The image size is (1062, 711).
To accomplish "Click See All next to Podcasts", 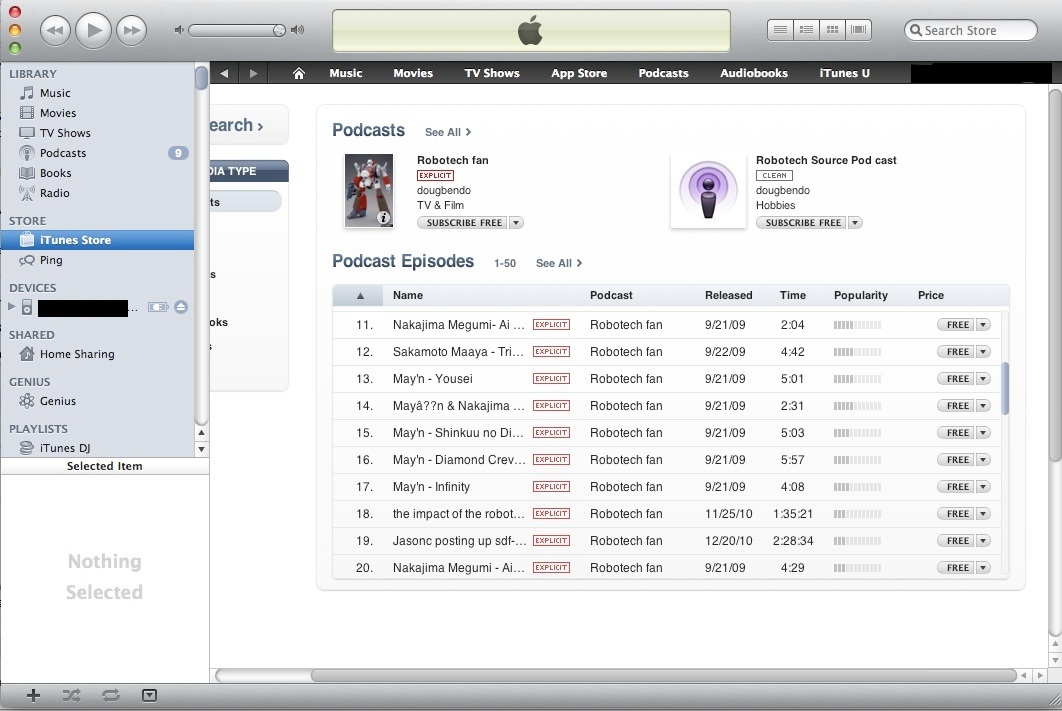I will coord(448,132).
